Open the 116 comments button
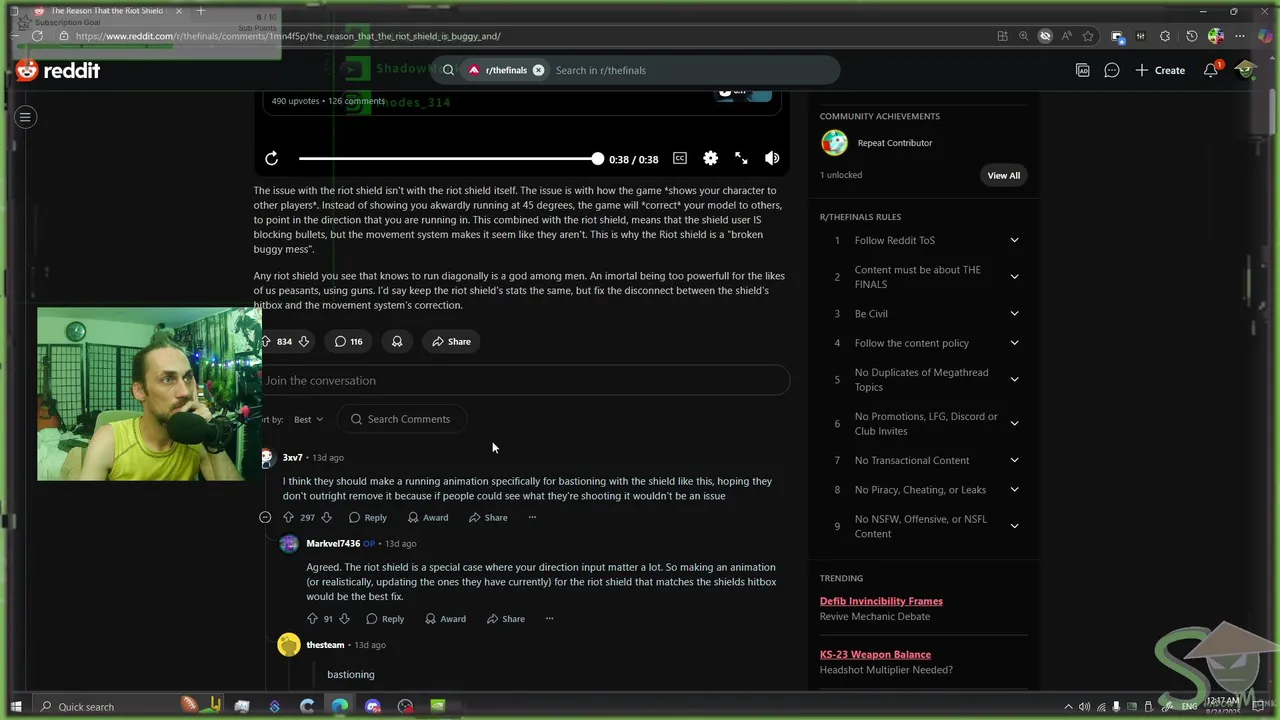This screenshot has width=1280, height=720. [348, 342]
